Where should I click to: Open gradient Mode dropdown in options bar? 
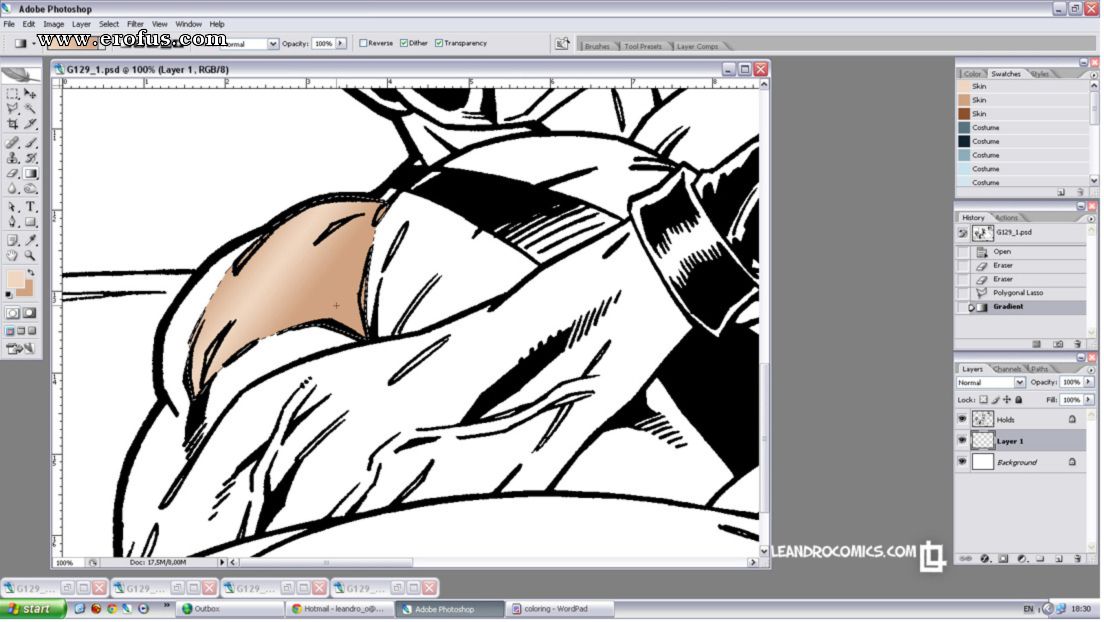point(272,44)
